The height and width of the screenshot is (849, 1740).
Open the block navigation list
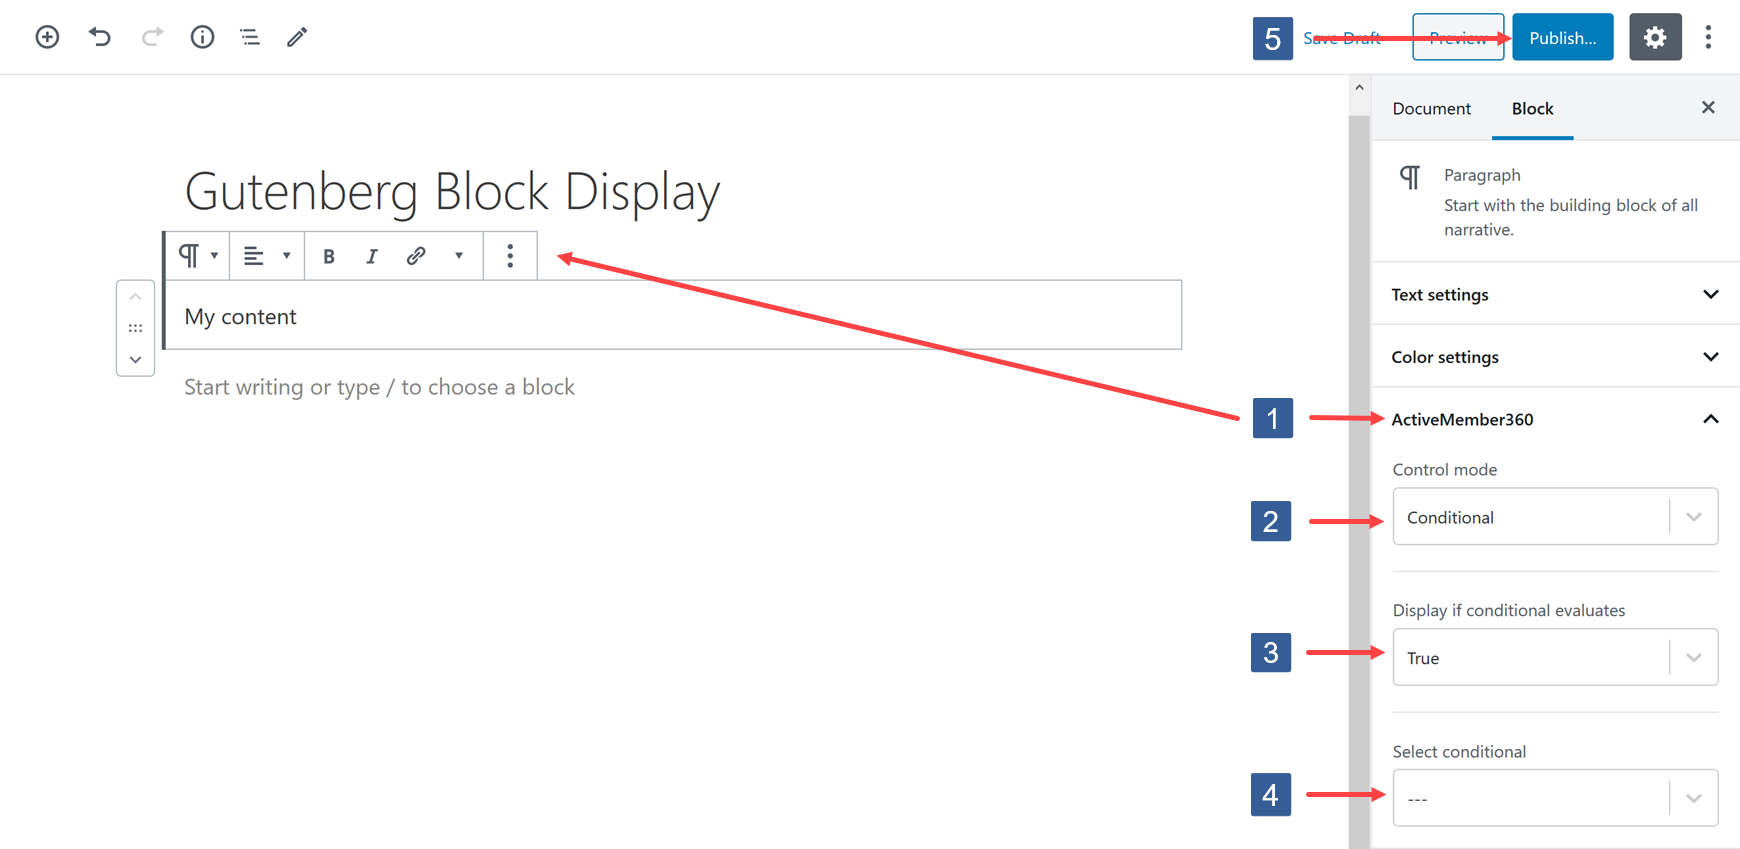click(249, 37)
